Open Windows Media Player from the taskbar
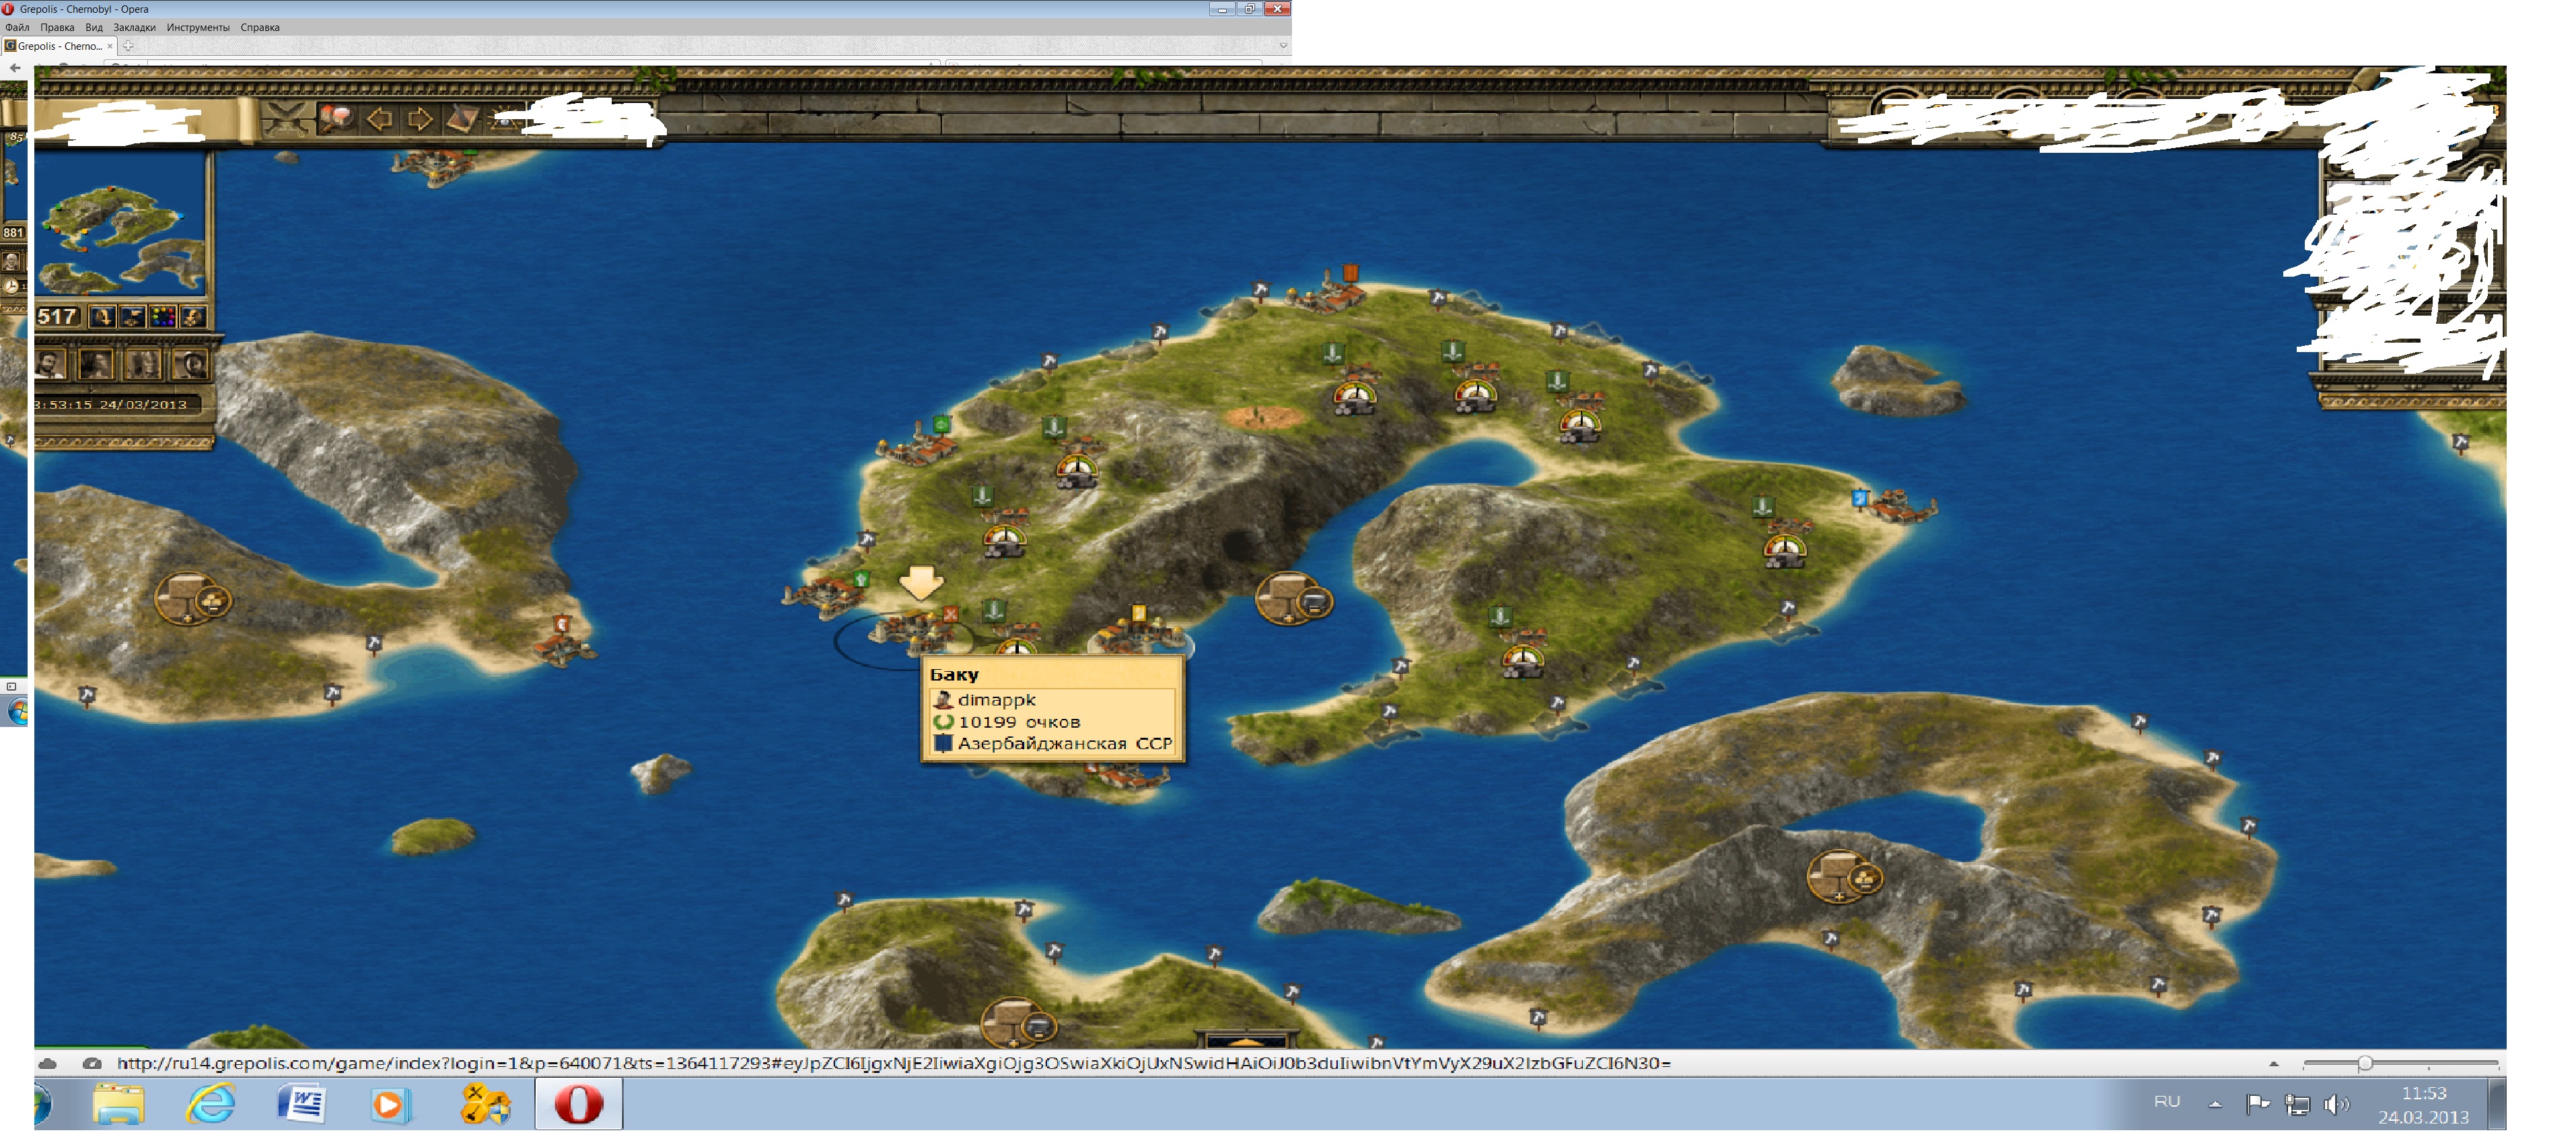Viewport: 2576px width, 1143px height. pos(390,1105)
